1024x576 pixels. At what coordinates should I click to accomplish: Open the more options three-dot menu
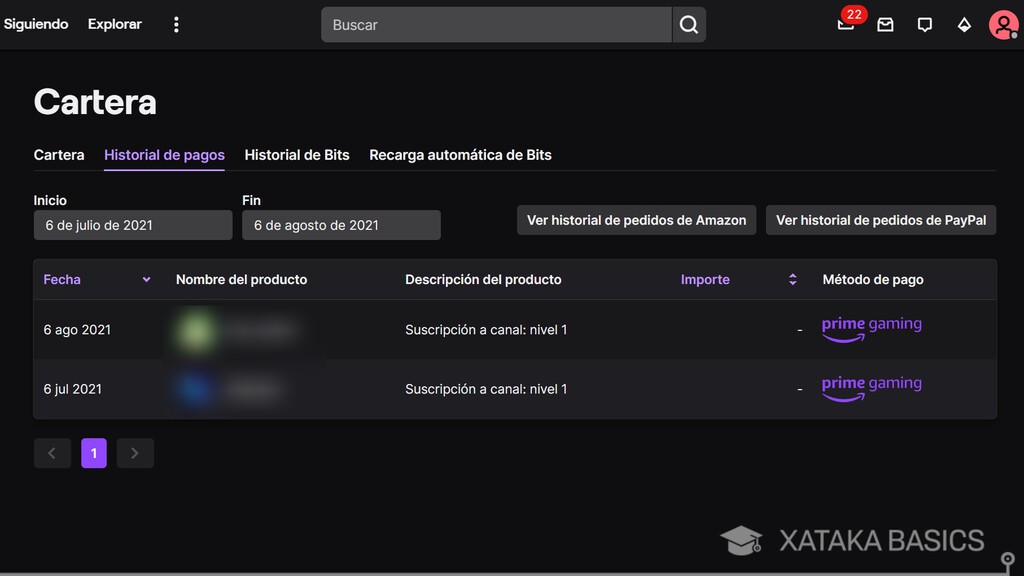pyautogui.click(x=176, y=24)
